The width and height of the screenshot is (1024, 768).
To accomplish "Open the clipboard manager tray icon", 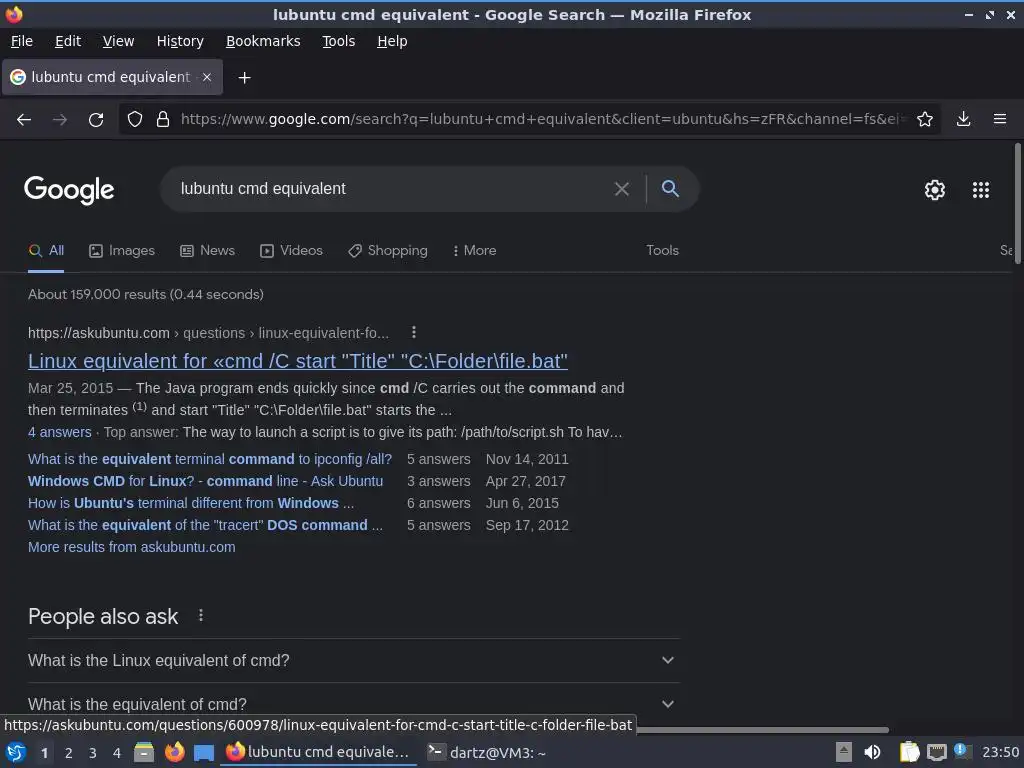I will point(909,752).
